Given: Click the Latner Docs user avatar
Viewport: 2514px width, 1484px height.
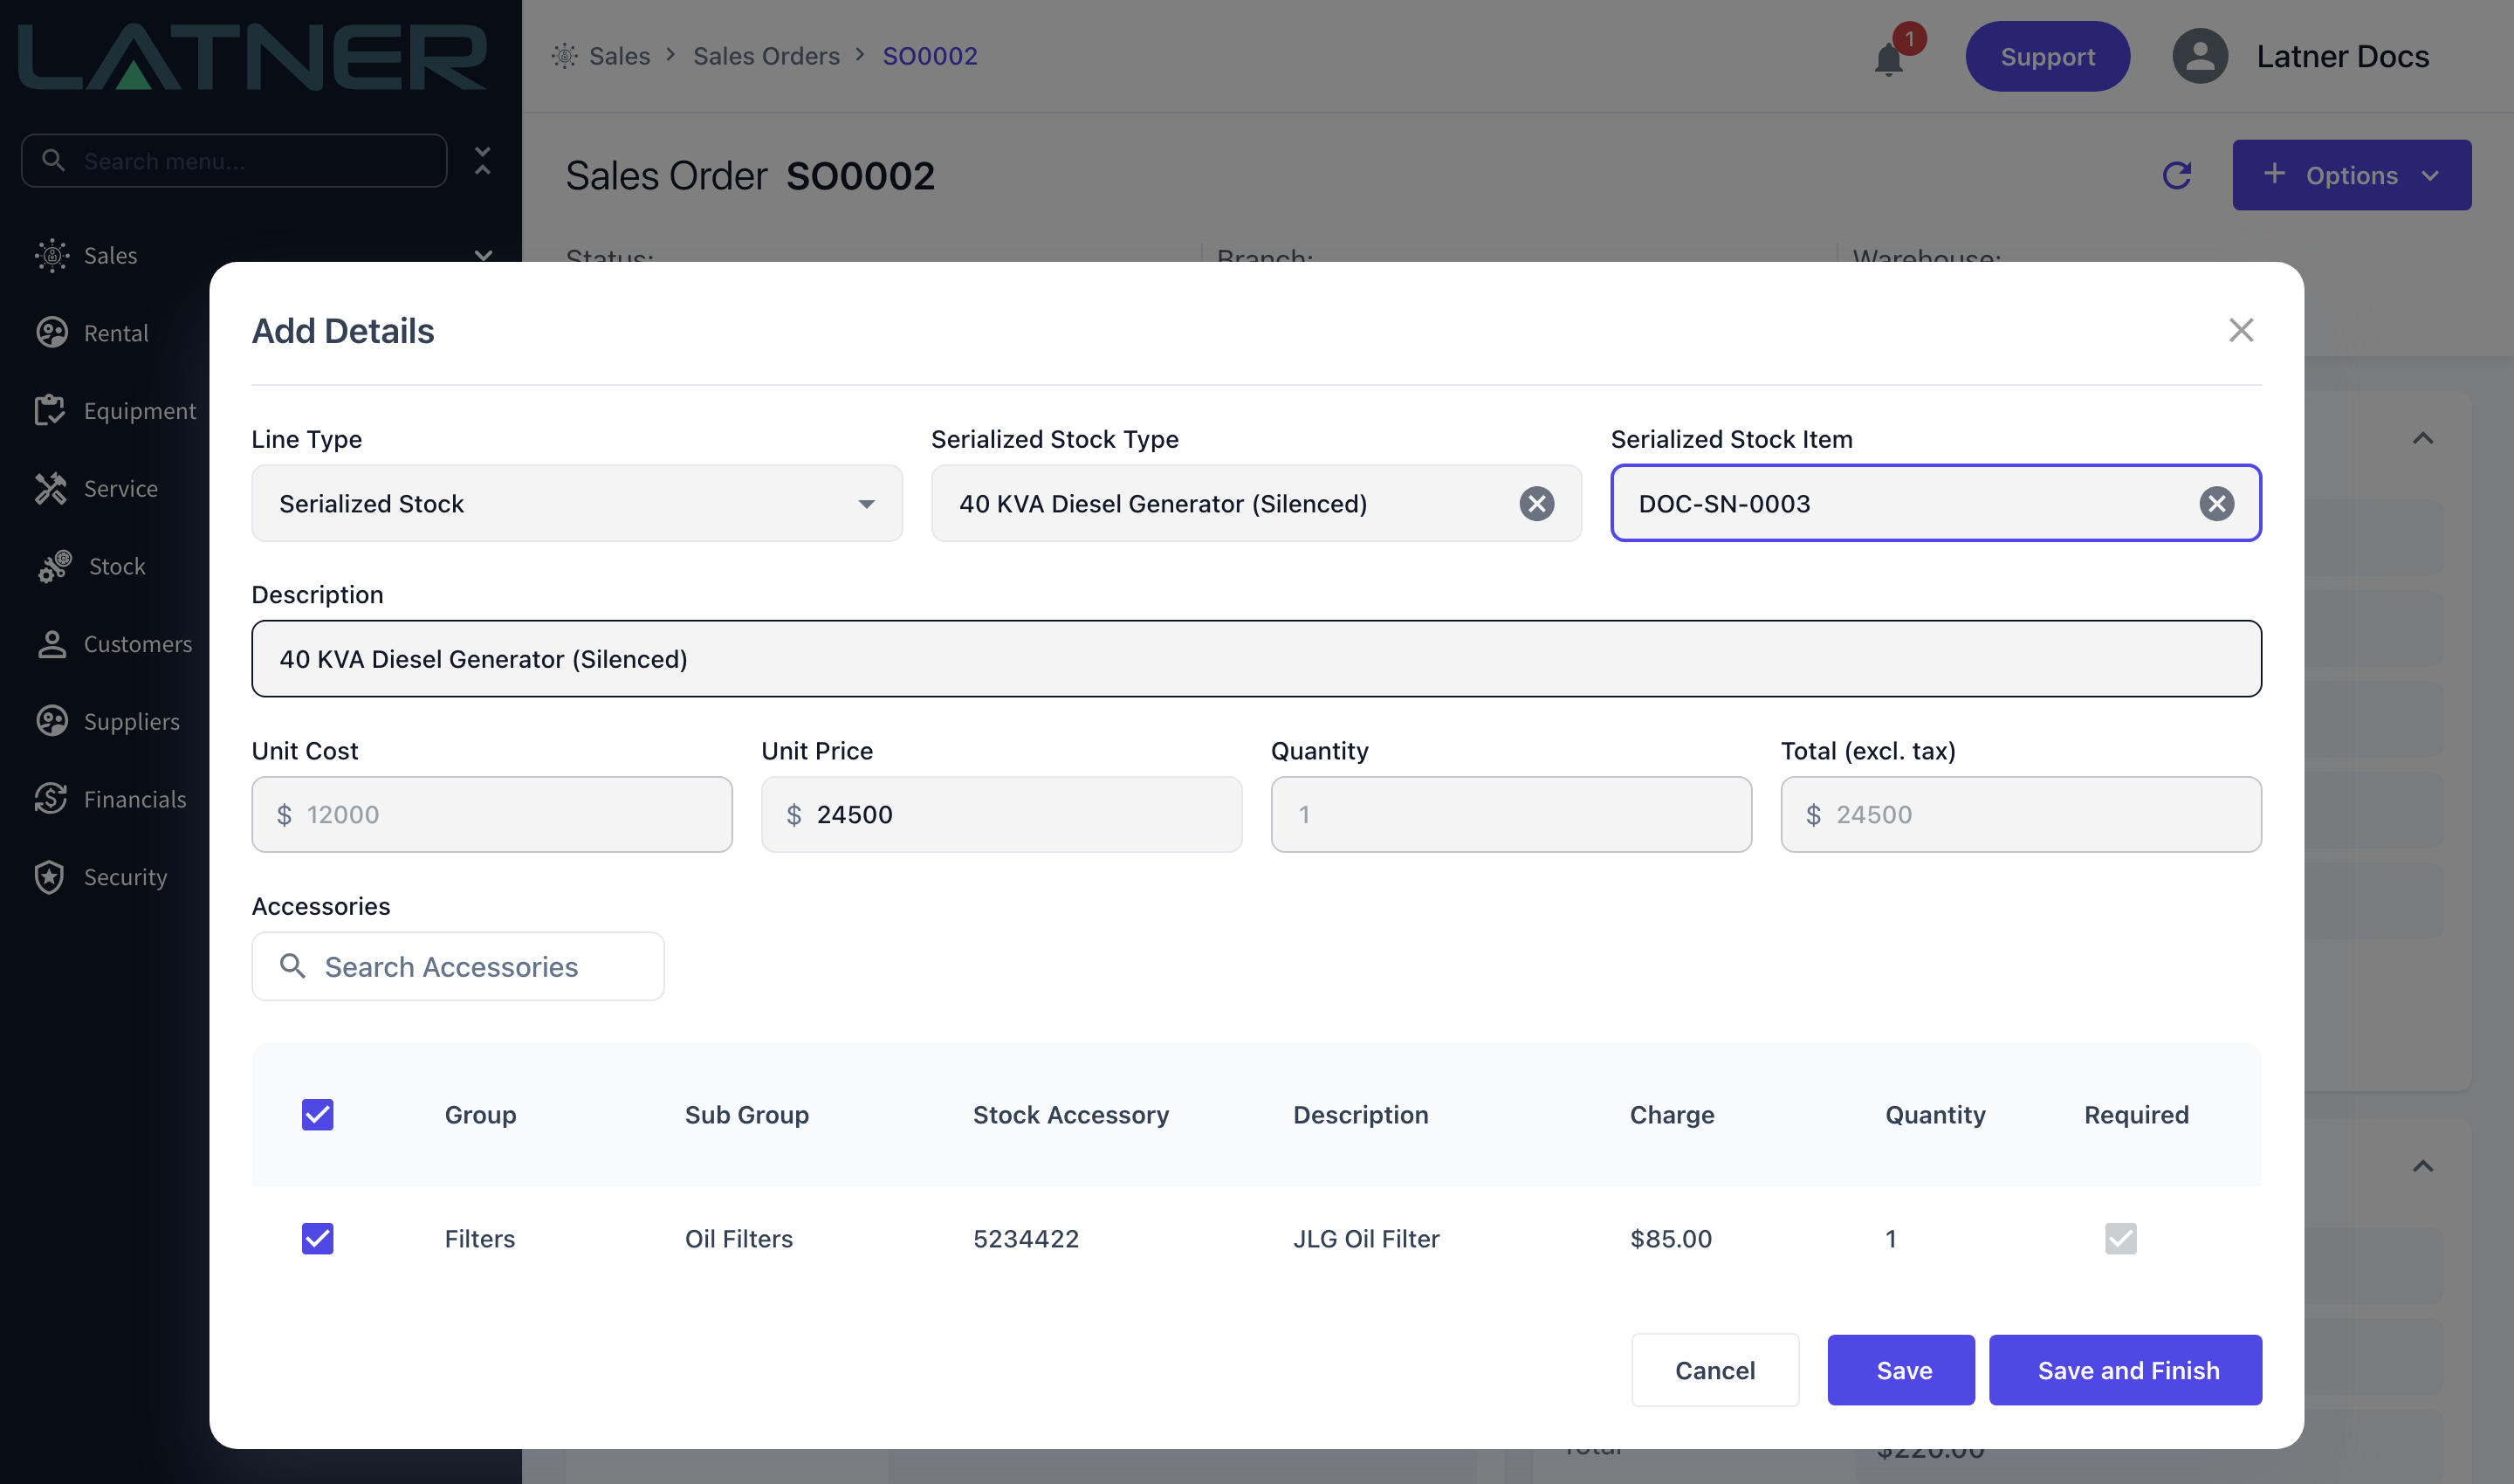Looking at the screenshot, I should coord(2199,56).
